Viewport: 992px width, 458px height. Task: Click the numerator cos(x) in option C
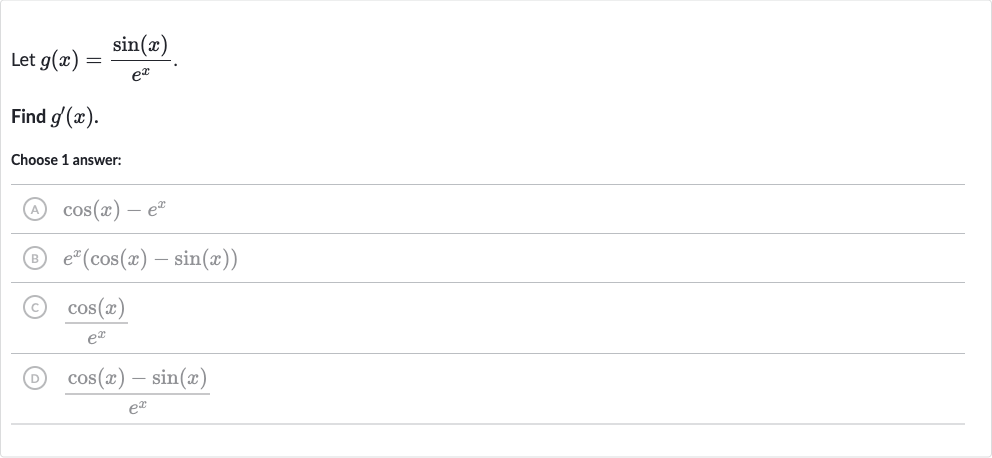[96, 308]
